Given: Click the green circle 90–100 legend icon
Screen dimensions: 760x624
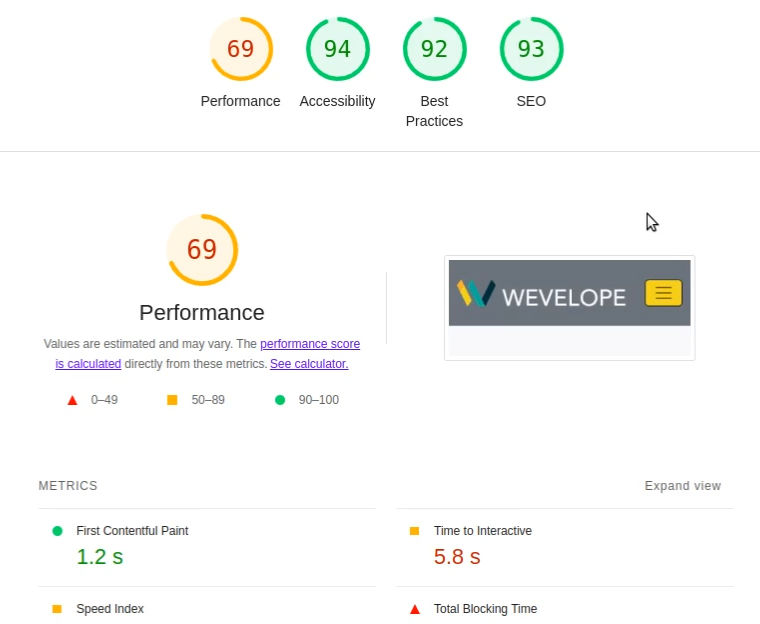Looking at the screenshot, I should 280,400.
